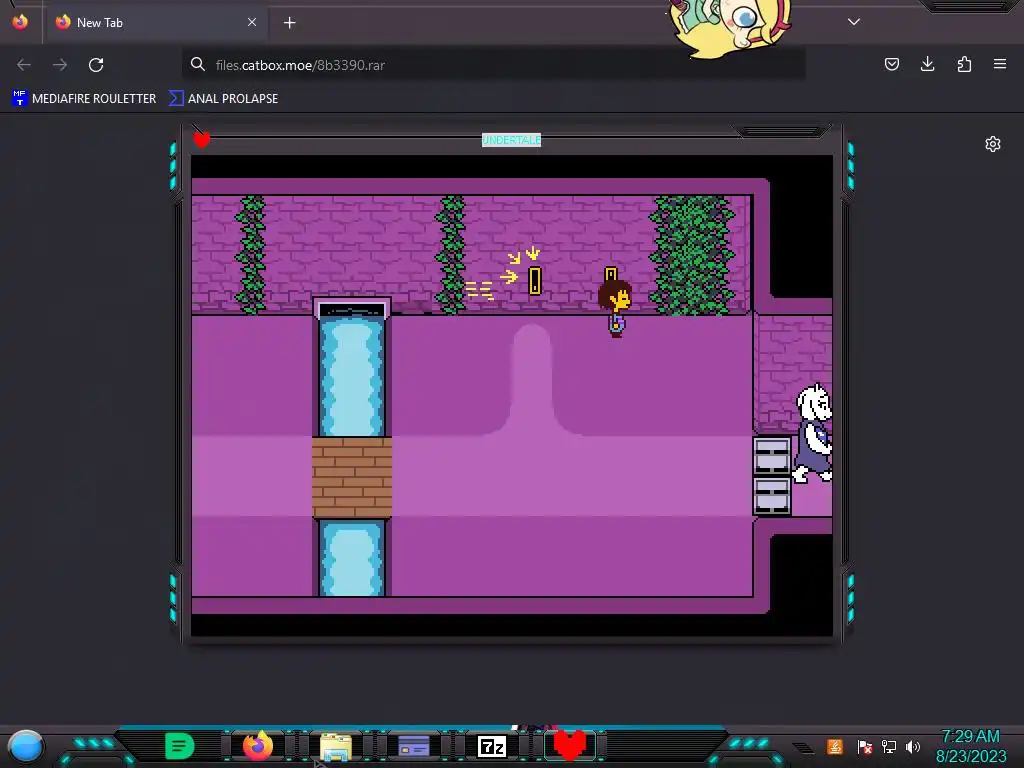Click the Frisk character sprite

tap(615, 308)
